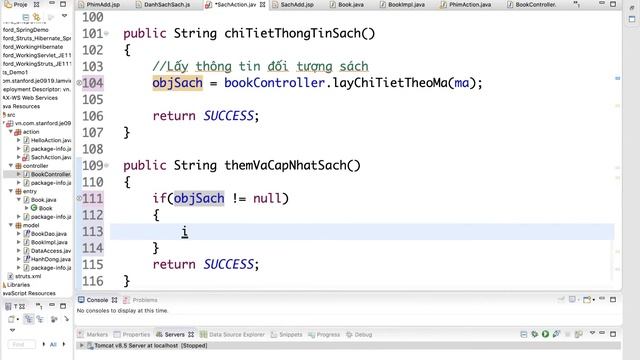Screen dimensions: 640x360
Task: Toggle Categorized presentation in task list
Action: tap(29, 319)
